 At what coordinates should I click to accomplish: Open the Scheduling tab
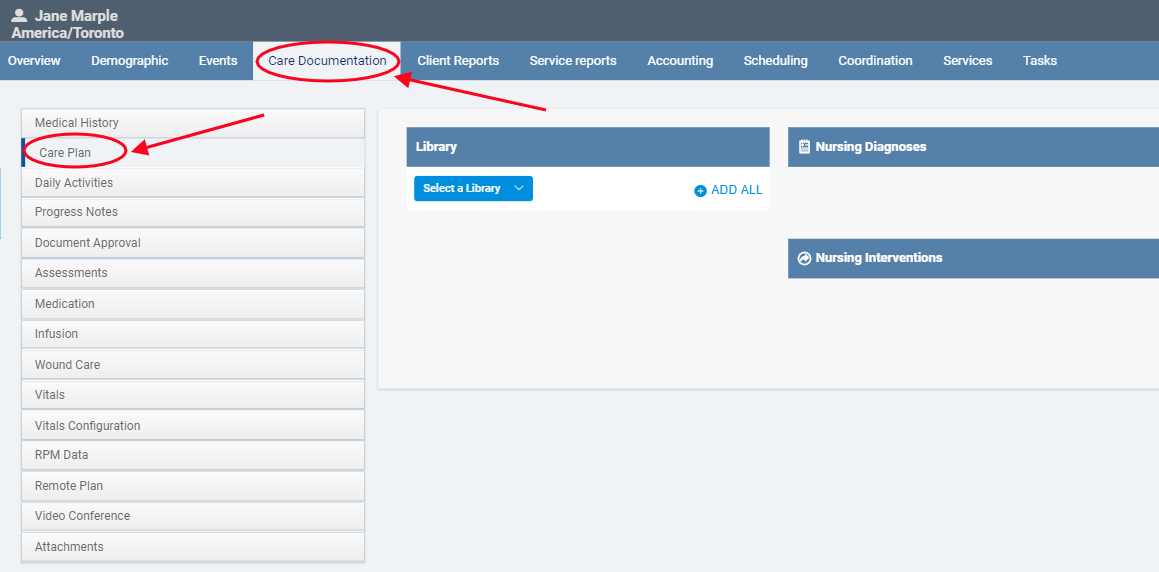click(x=775, y=61)
